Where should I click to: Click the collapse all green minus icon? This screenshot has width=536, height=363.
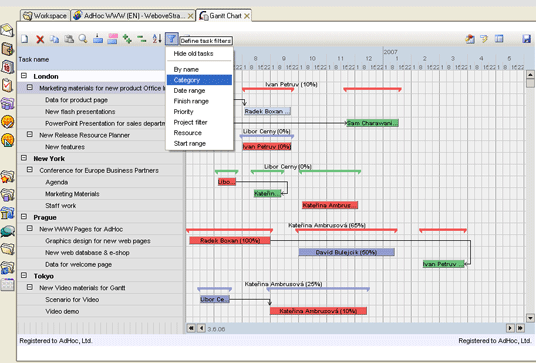[142, 39]
